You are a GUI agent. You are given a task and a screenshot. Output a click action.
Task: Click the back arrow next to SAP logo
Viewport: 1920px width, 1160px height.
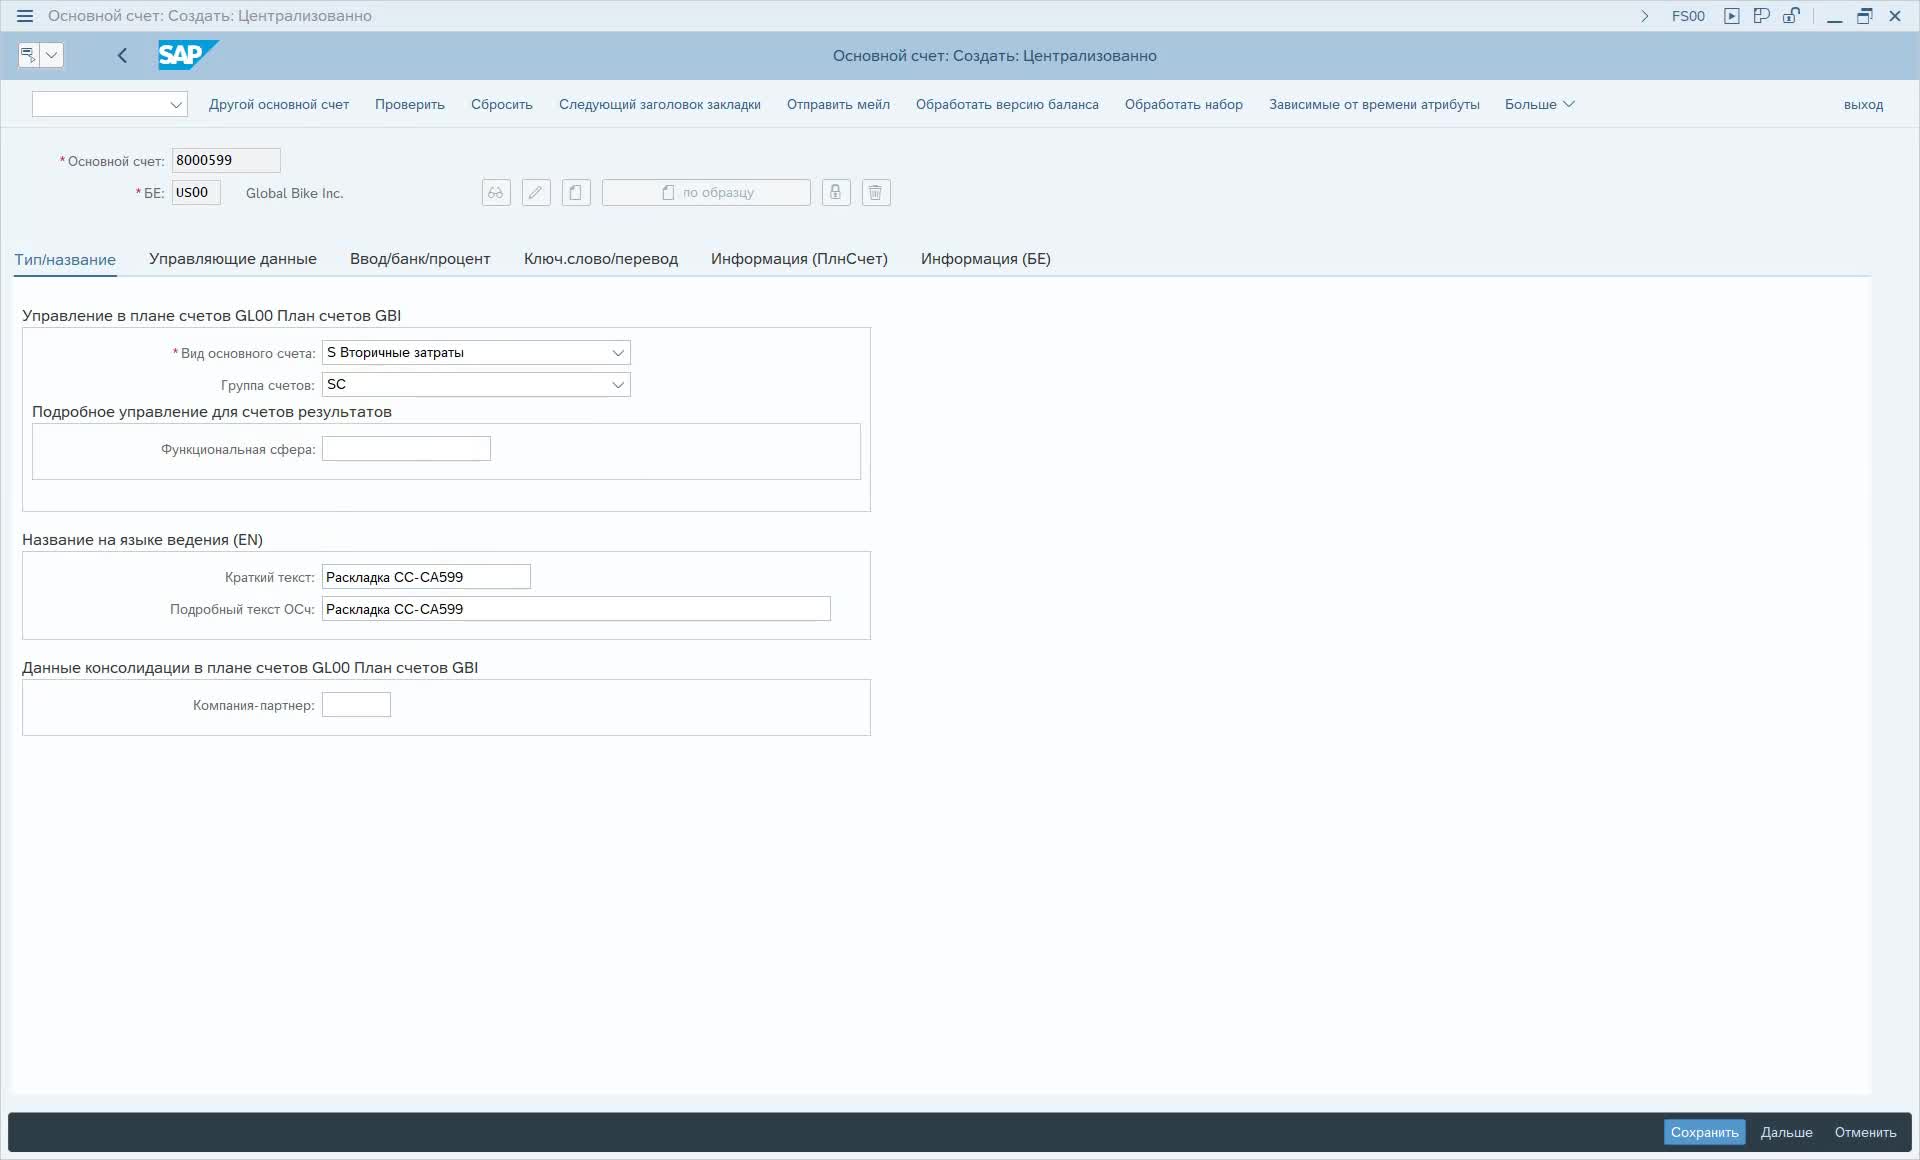[122, 56]
